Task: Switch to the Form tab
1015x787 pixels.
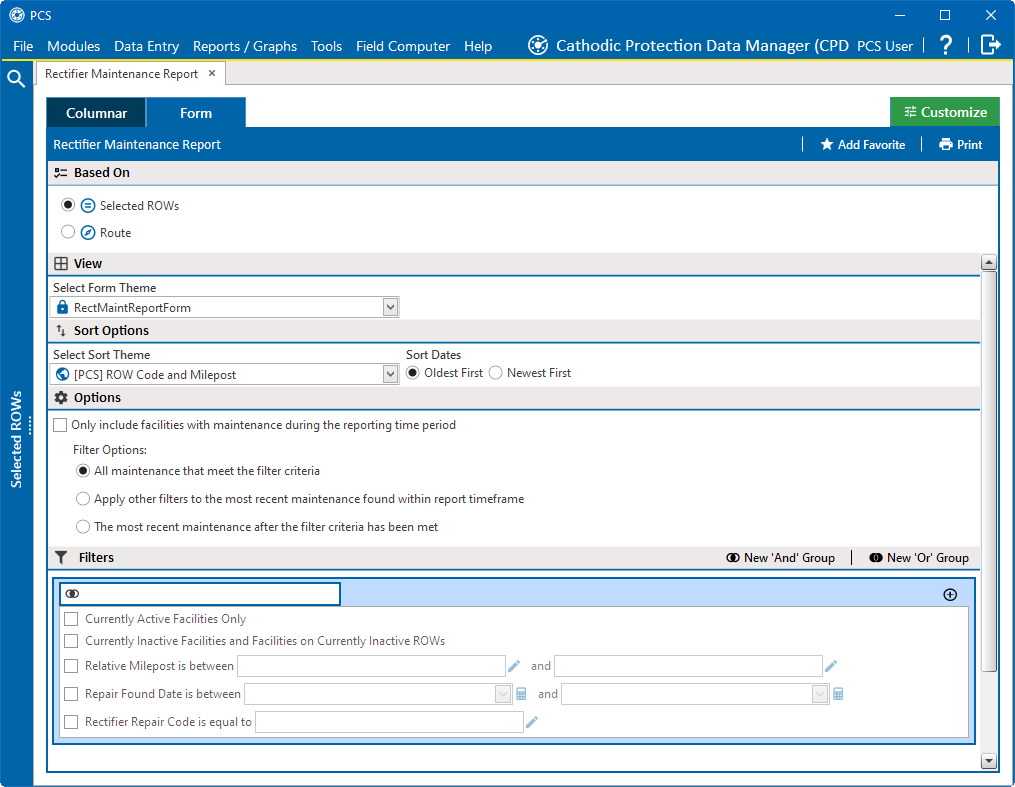Action: coord(196,113)
